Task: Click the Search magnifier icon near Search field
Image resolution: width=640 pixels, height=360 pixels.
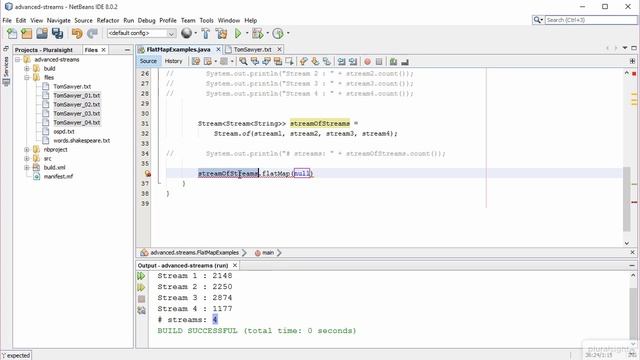Action: click(x=538, y=20)
